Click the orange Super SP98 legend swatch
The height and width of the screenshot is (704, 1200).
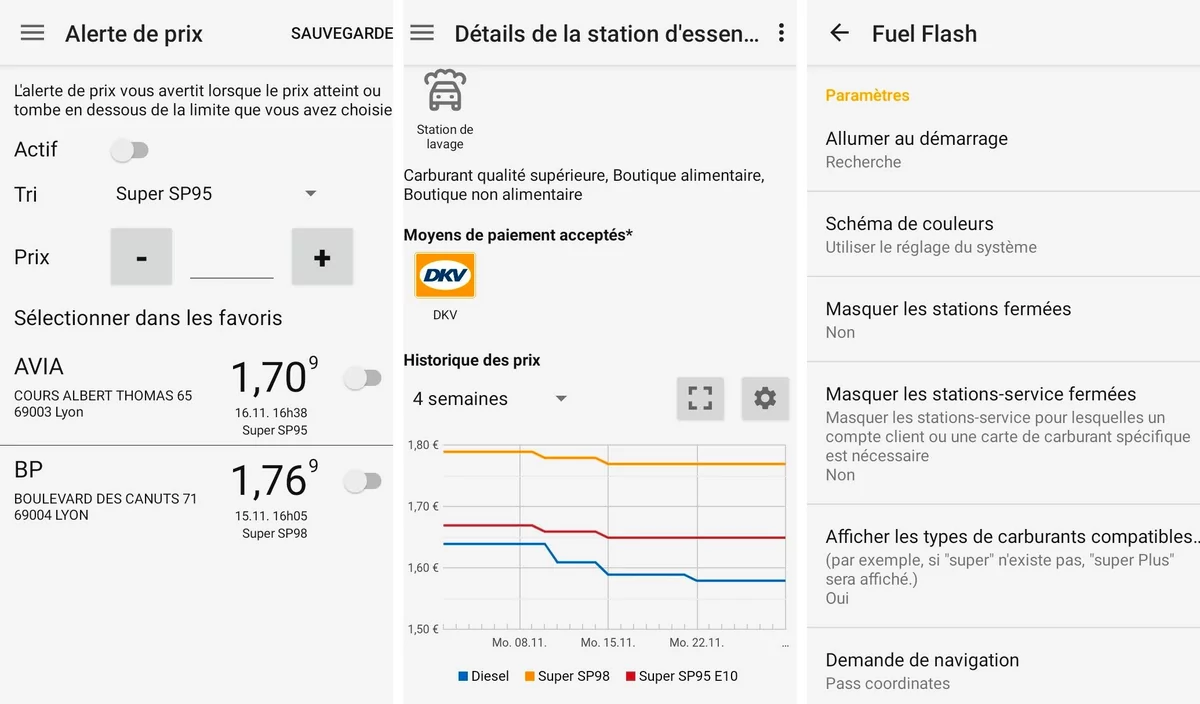click(529, 676)
